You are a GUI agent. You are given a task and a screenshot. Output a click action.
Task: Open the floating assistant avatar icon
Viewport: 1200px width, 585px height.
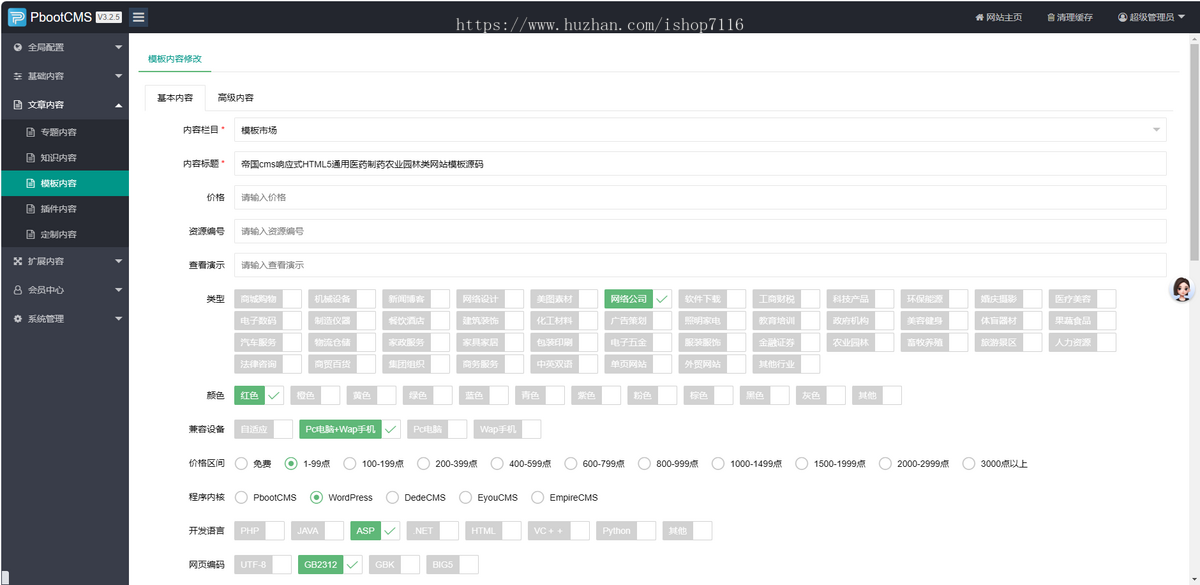(x=1183, y=290)
